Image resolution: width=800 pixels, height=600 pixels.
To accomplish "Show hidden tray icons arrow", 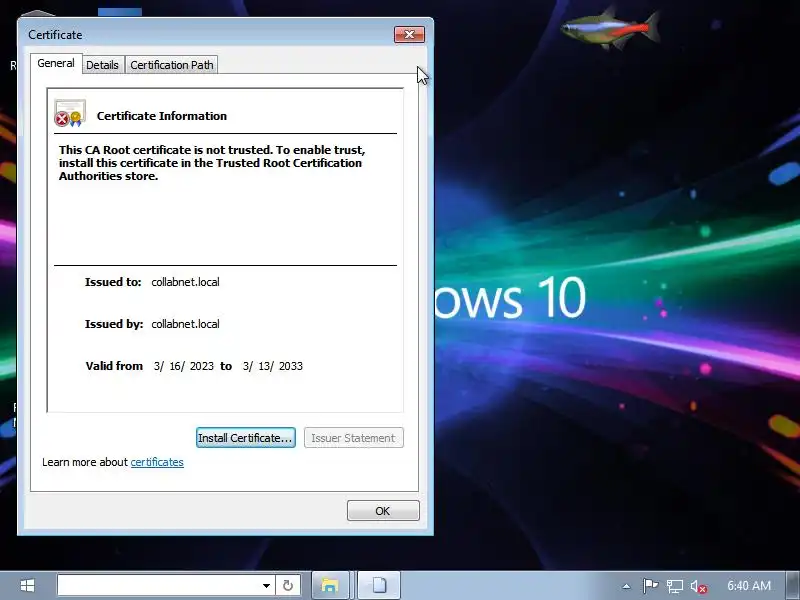I will pyautogui.click(x=627, y=586).
